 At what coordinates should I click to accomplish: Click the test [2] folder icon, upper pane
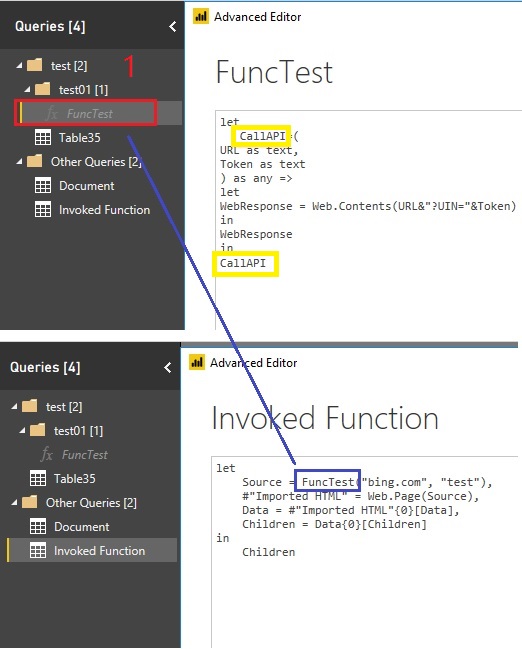point(35,65)
